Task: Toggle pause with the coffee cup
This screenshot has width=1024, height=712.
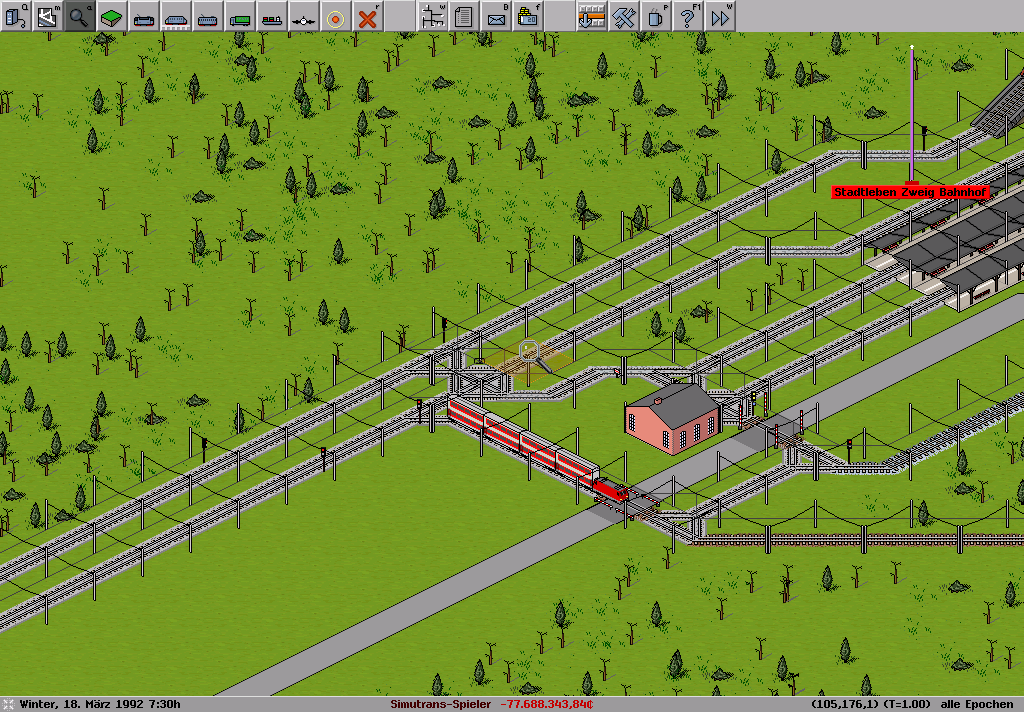Action: coord(655,16)
